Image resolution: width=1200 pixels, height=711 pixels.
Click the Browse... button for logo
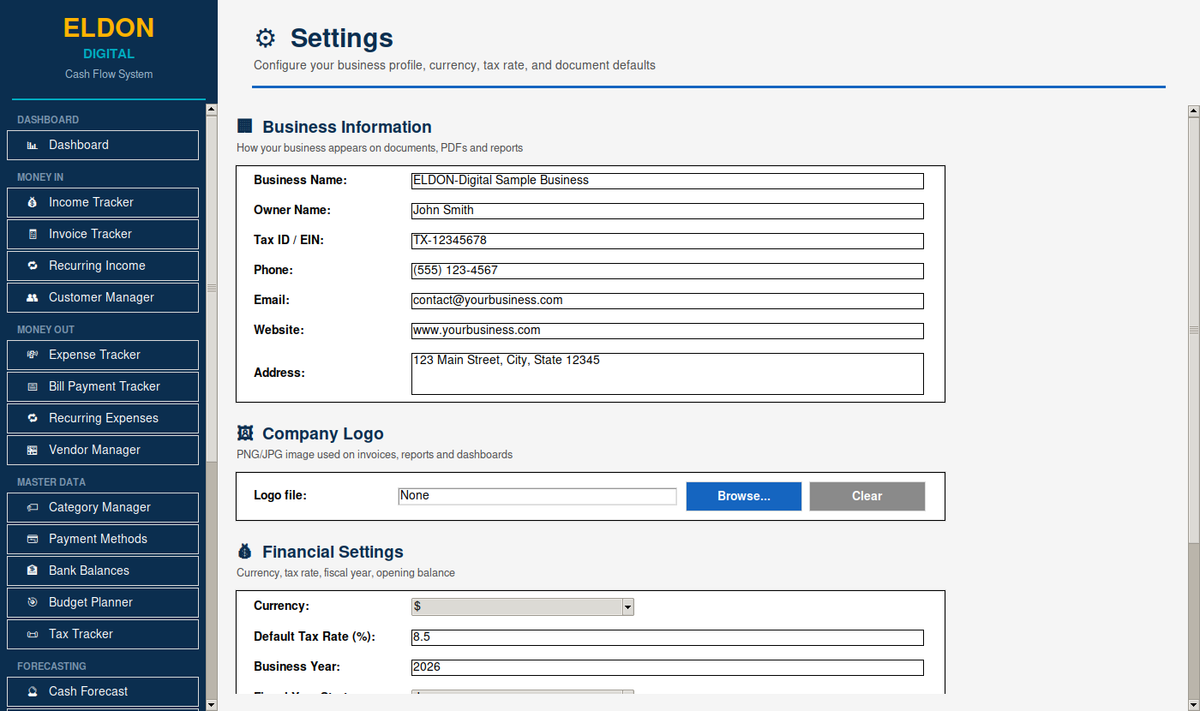744,496
